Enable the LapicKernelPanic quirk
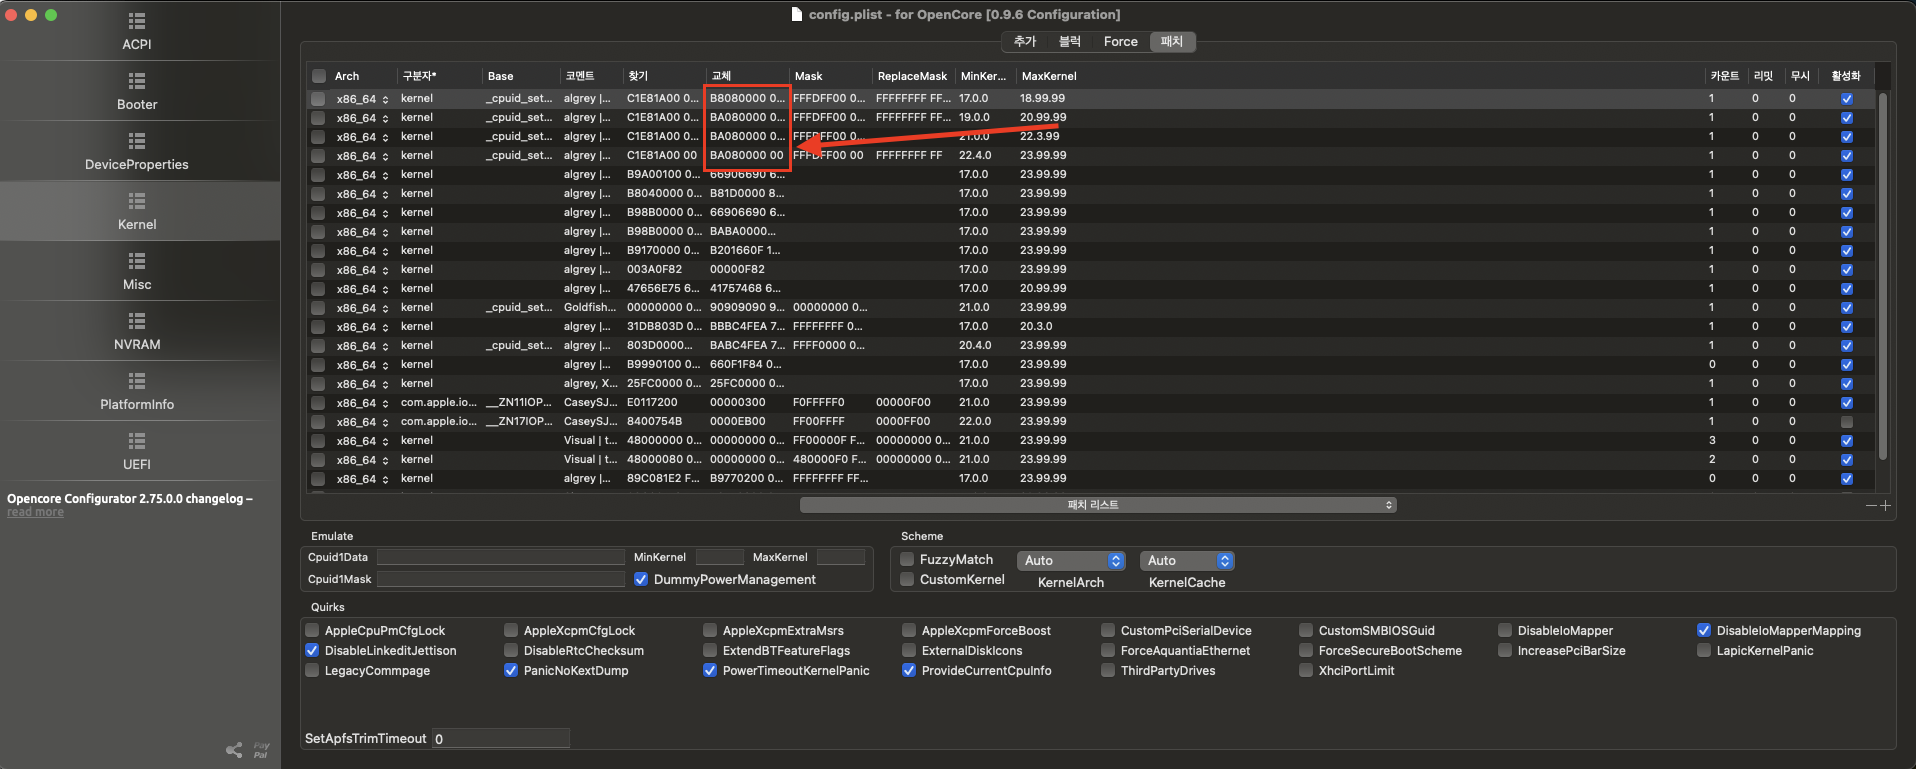 coord(1704,650)
